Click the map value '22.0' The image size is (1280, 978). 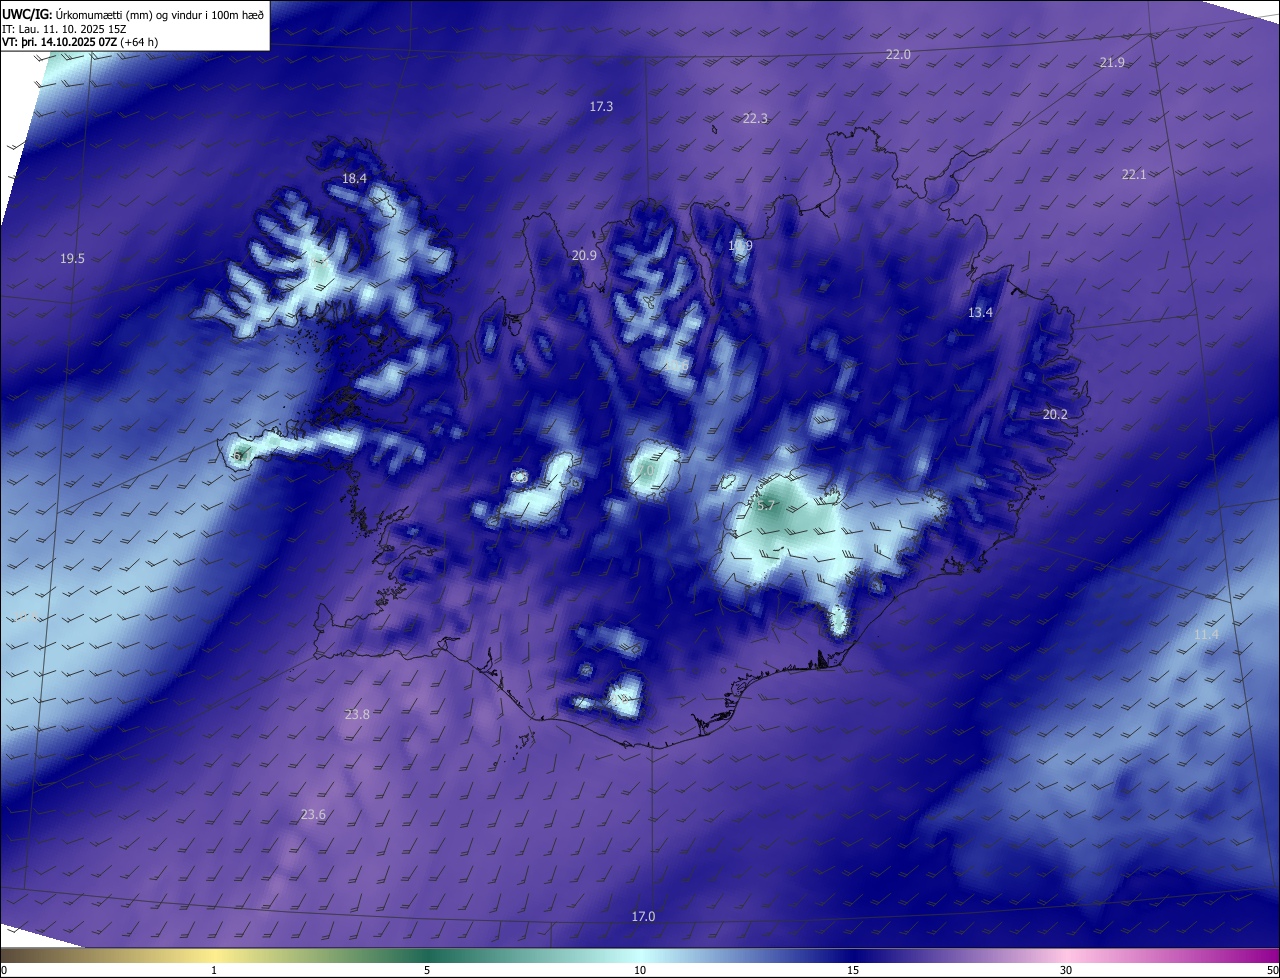point(898,55)
